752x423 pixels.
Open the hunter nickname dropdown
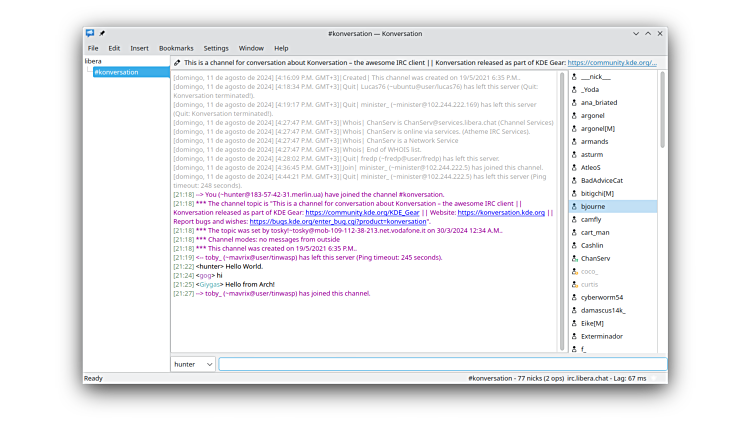tap(193, 364)
